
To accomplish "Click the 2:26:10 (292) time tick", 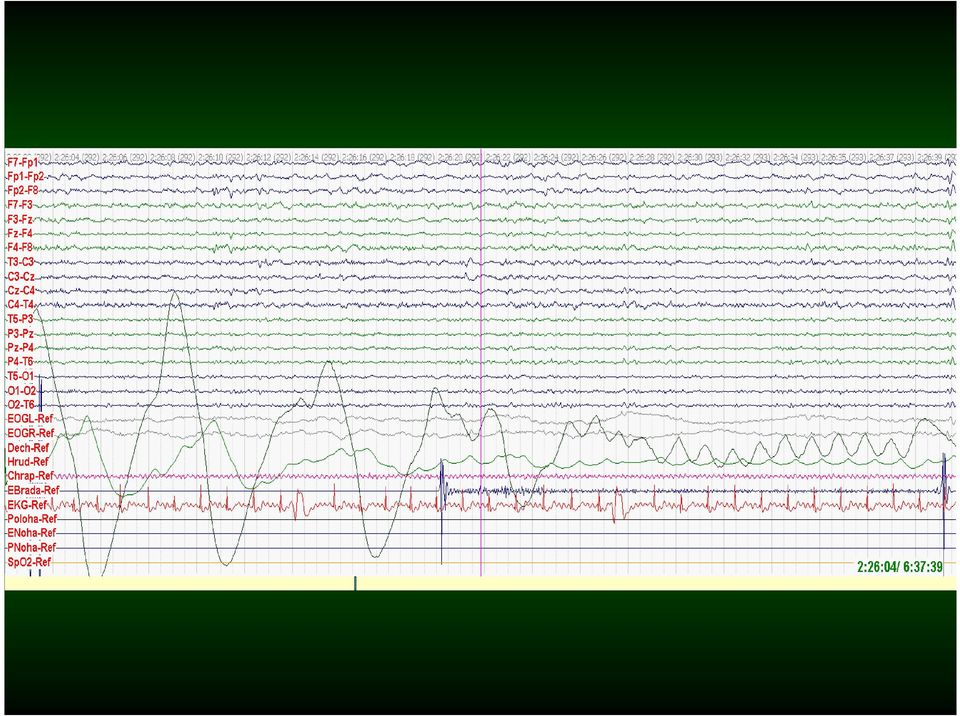I will (220, 157).
